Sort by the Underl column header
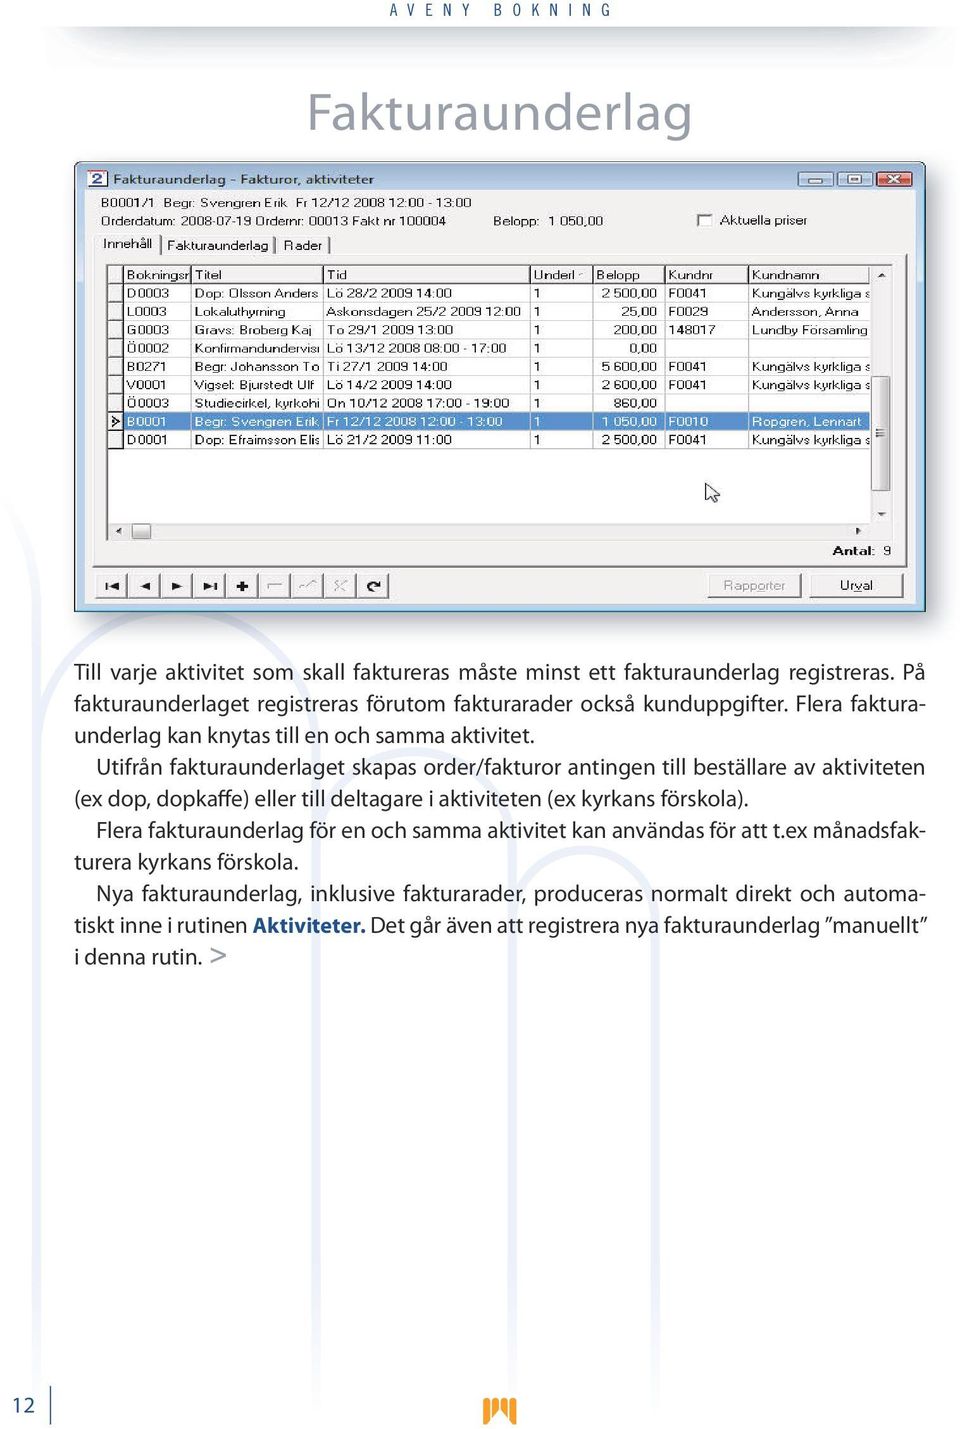This screenshot has width=960, height=1429. pos(560,275)
